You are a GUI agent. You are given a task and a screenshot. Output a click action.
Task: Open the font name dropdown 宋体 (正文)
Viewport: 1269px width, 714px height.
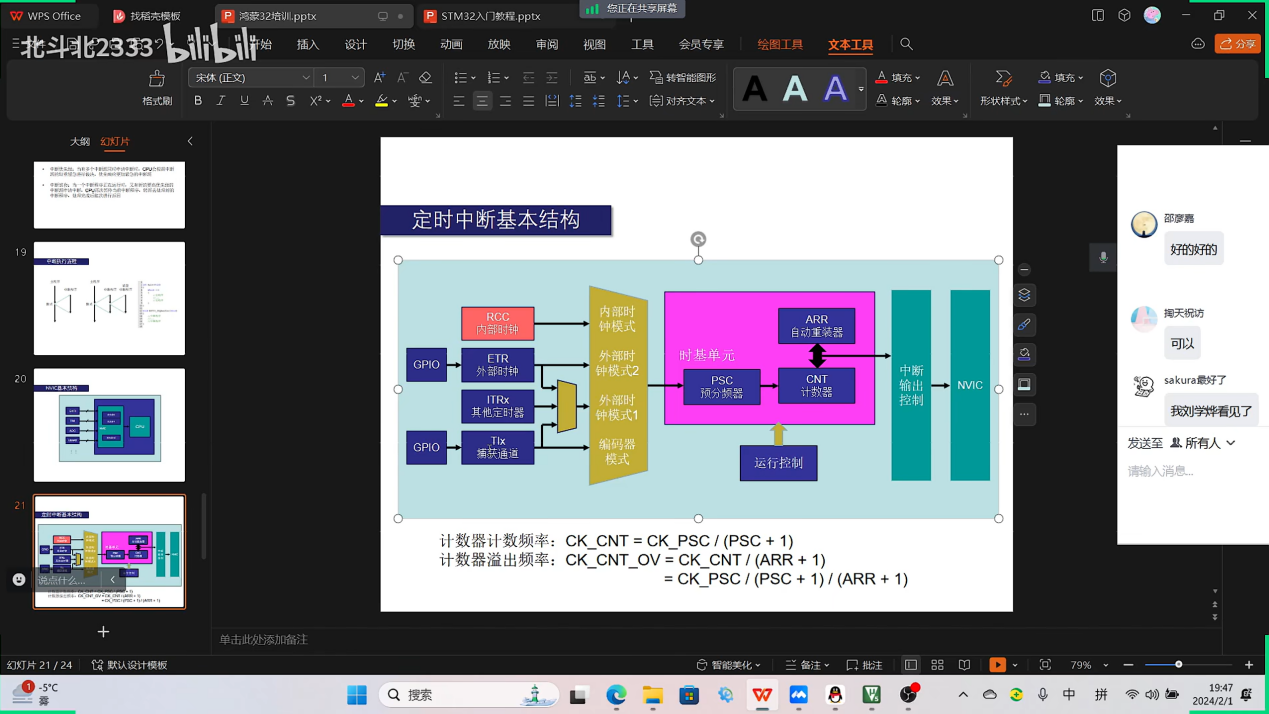click(x=250, y=78)
